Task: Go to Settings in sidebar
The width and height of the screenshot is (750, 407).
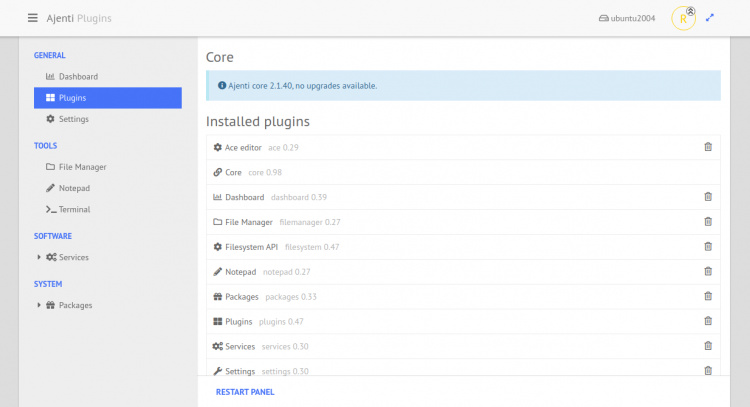Action: [x=73, y=119]
